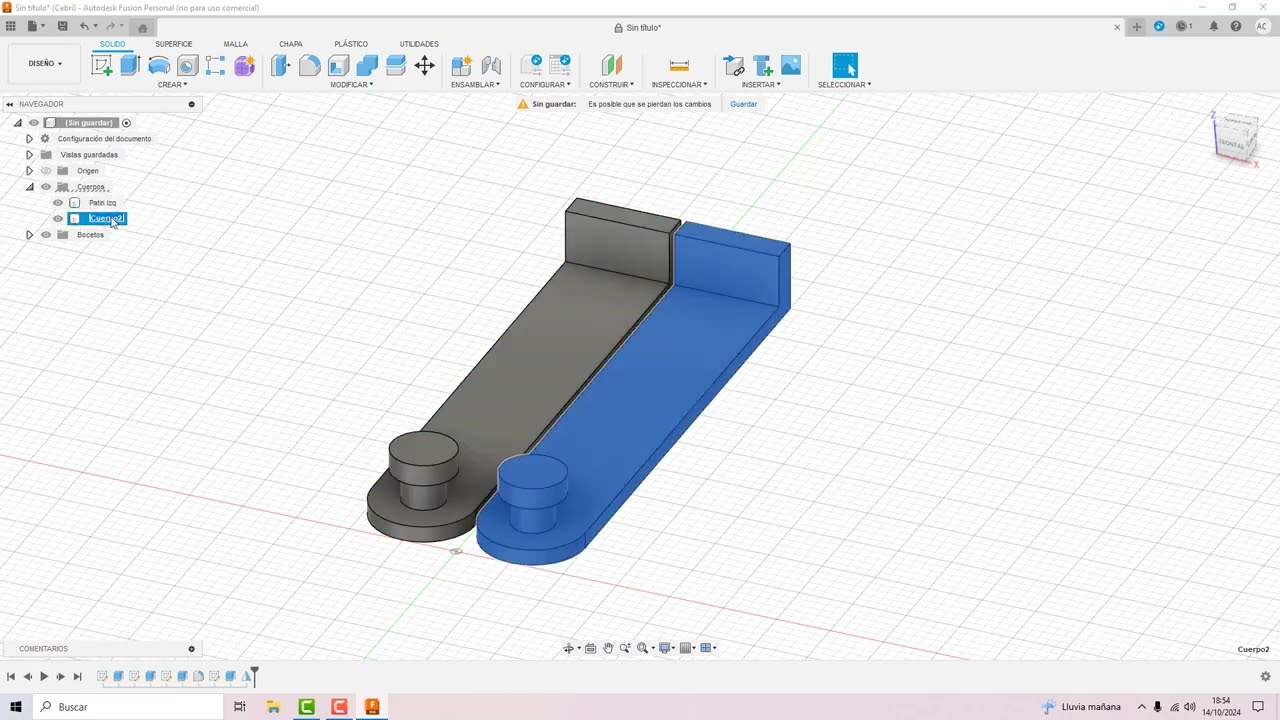The height and width of the screenshot is (720, 1280).
Task: Switch to the SUPERFICIE tab
Action: click(x=174, y=44)
